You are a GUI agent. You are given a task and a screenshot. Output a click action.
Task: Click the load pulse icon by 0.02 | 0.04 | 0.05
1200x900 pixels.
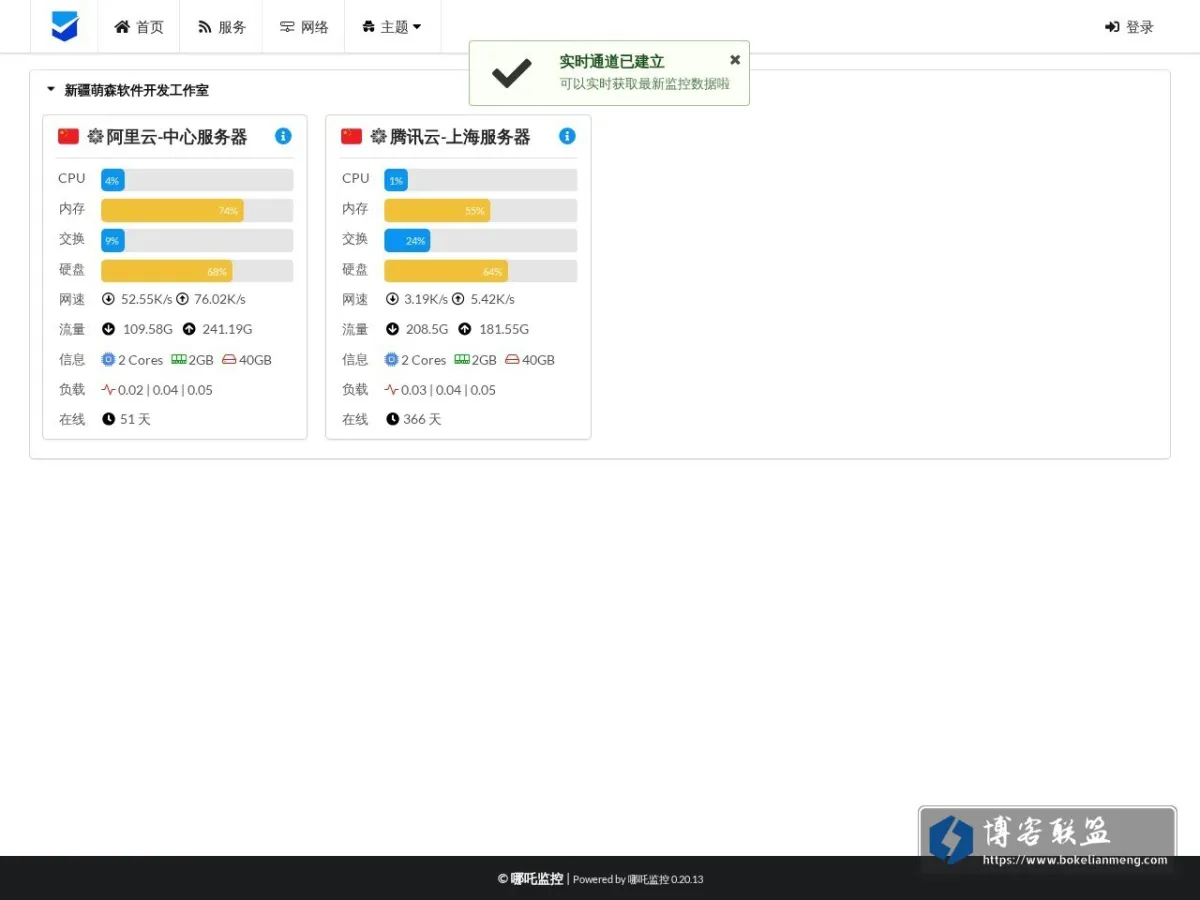click(x=108, y=389)
